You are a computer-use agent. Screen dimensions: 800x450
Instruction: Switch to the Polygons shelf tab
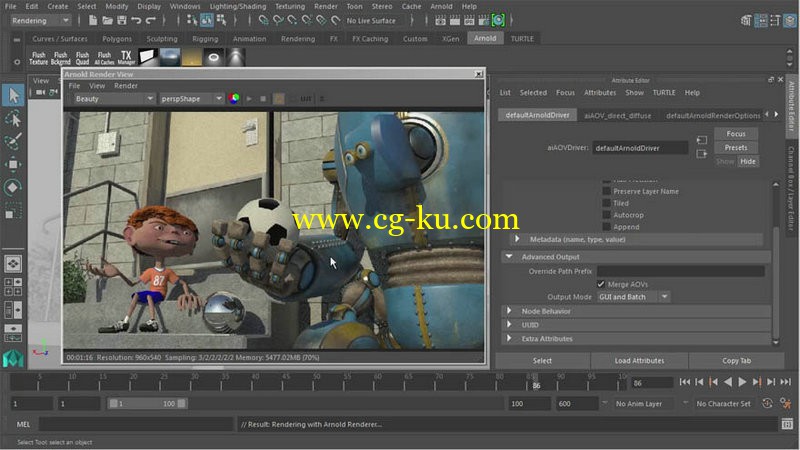[x=116, y=38]
